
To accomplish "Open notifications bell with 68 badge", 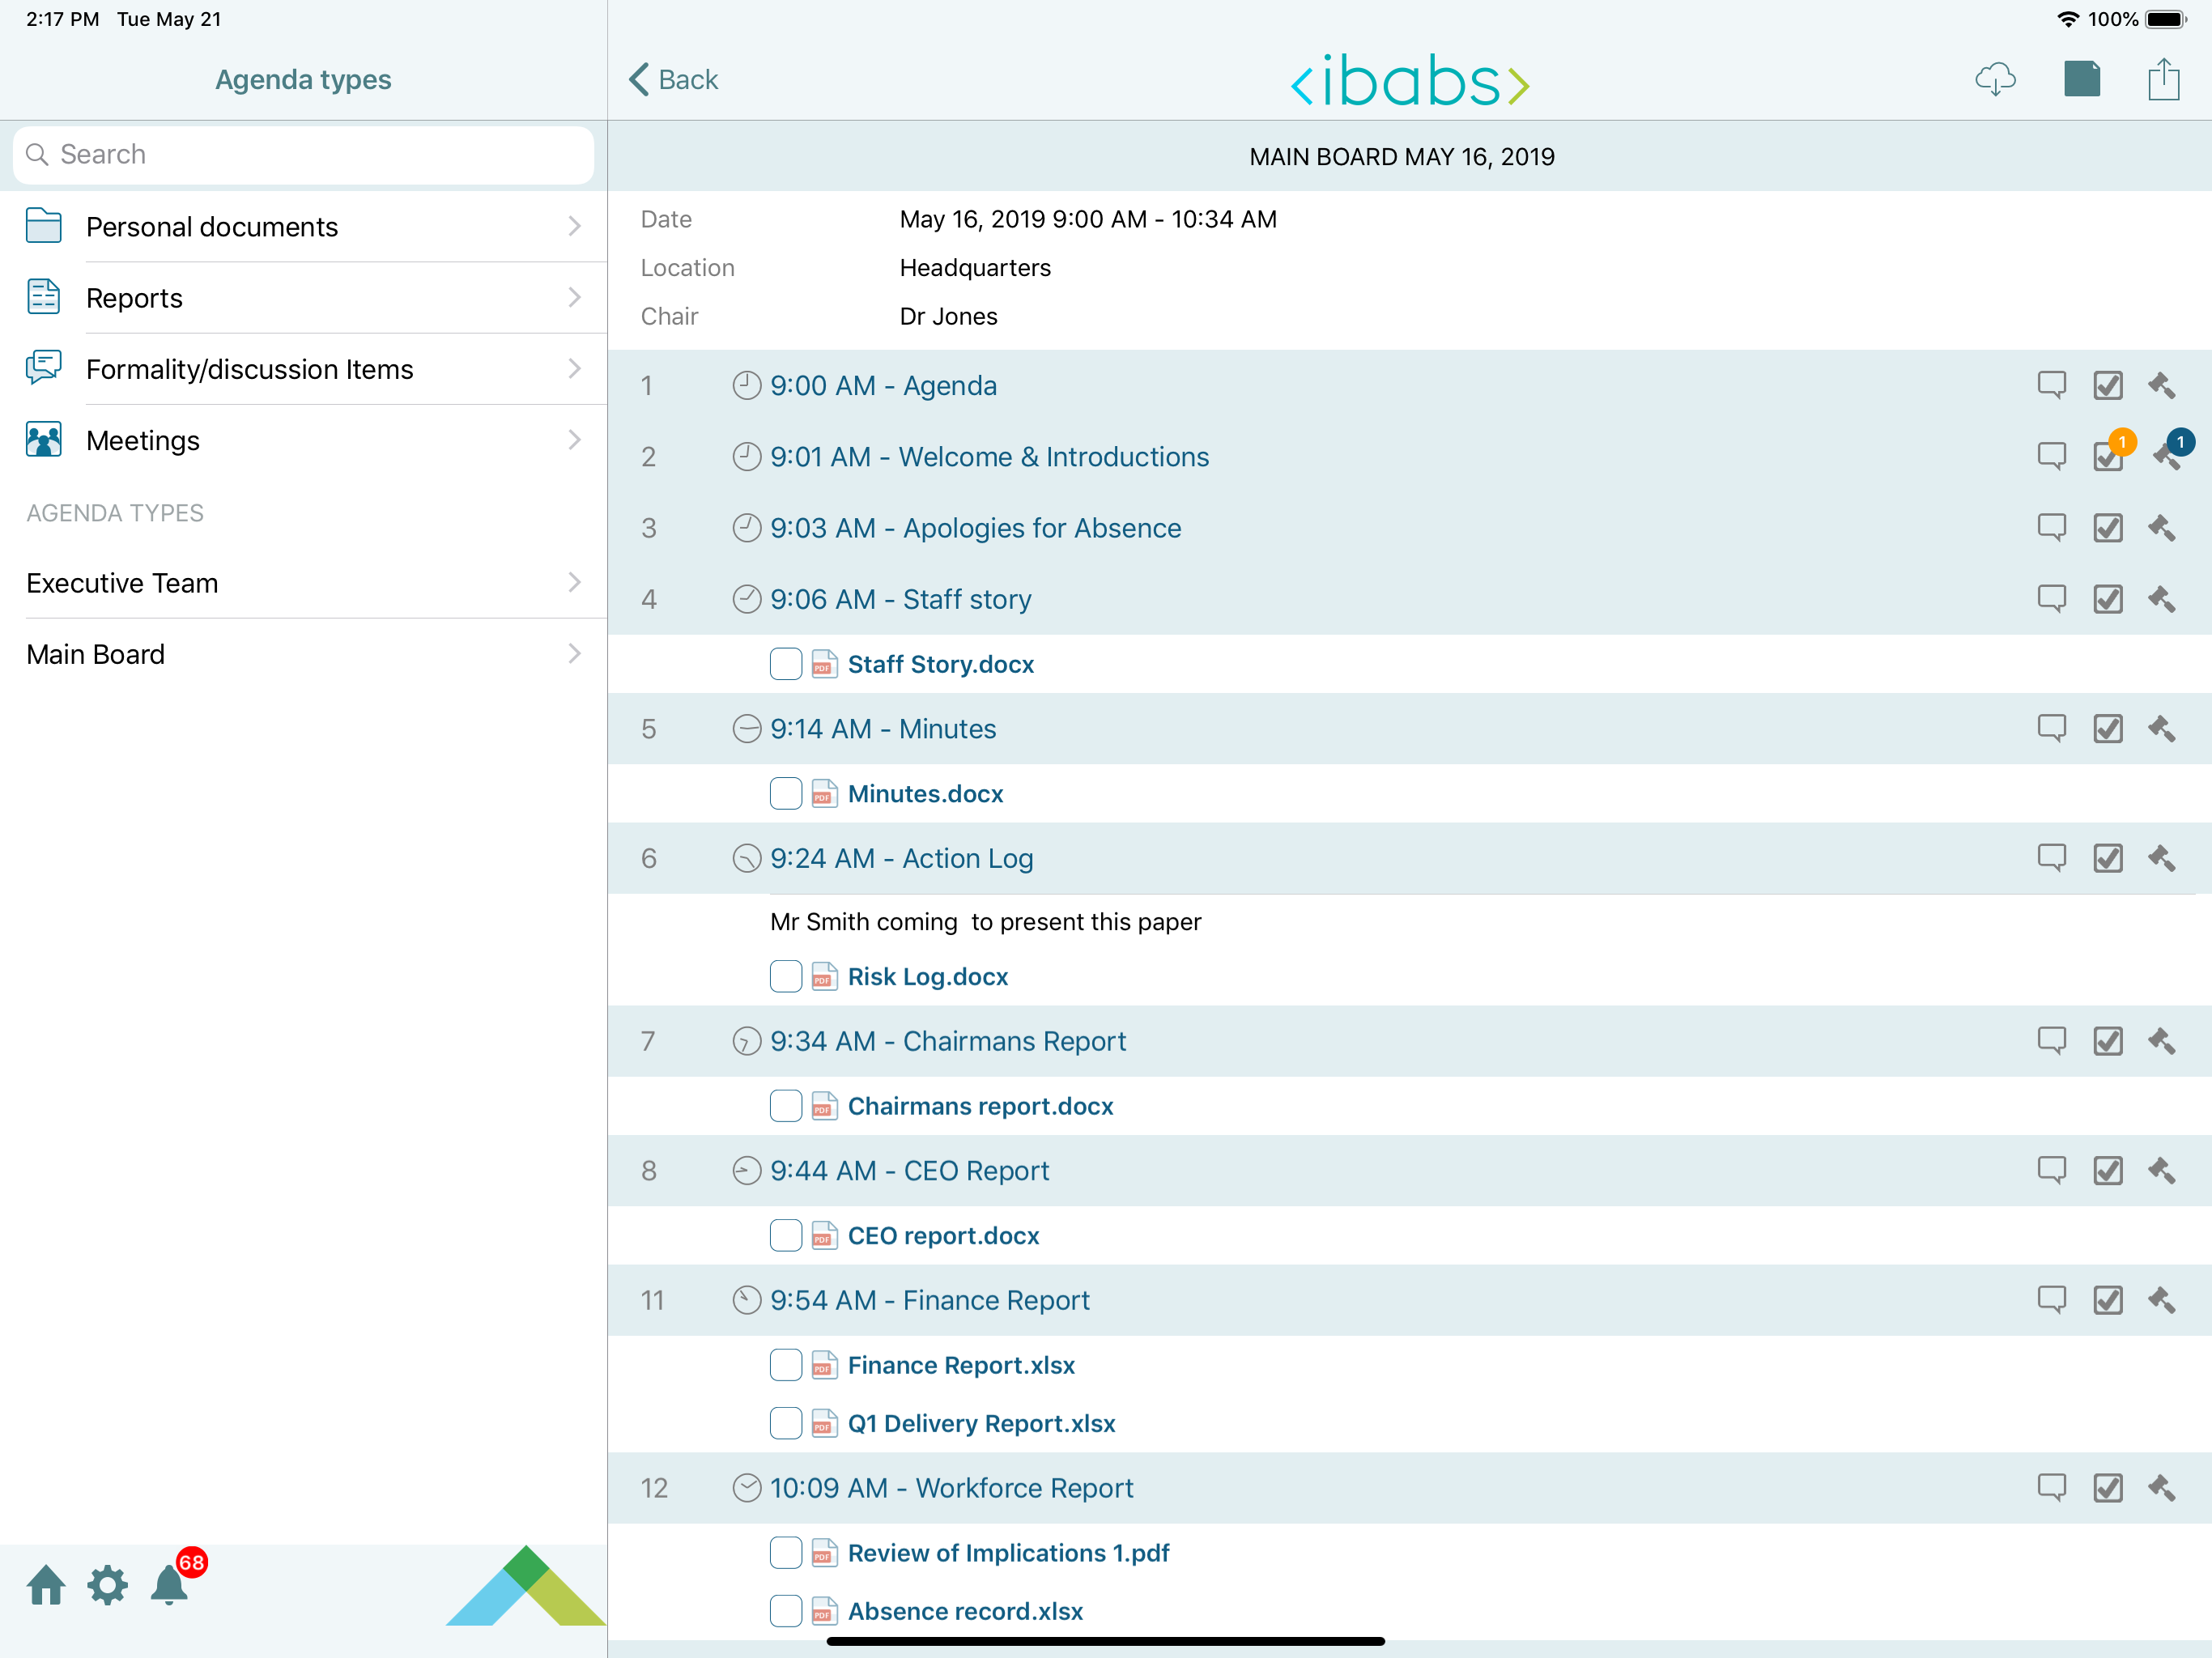I will point(171,1585).
